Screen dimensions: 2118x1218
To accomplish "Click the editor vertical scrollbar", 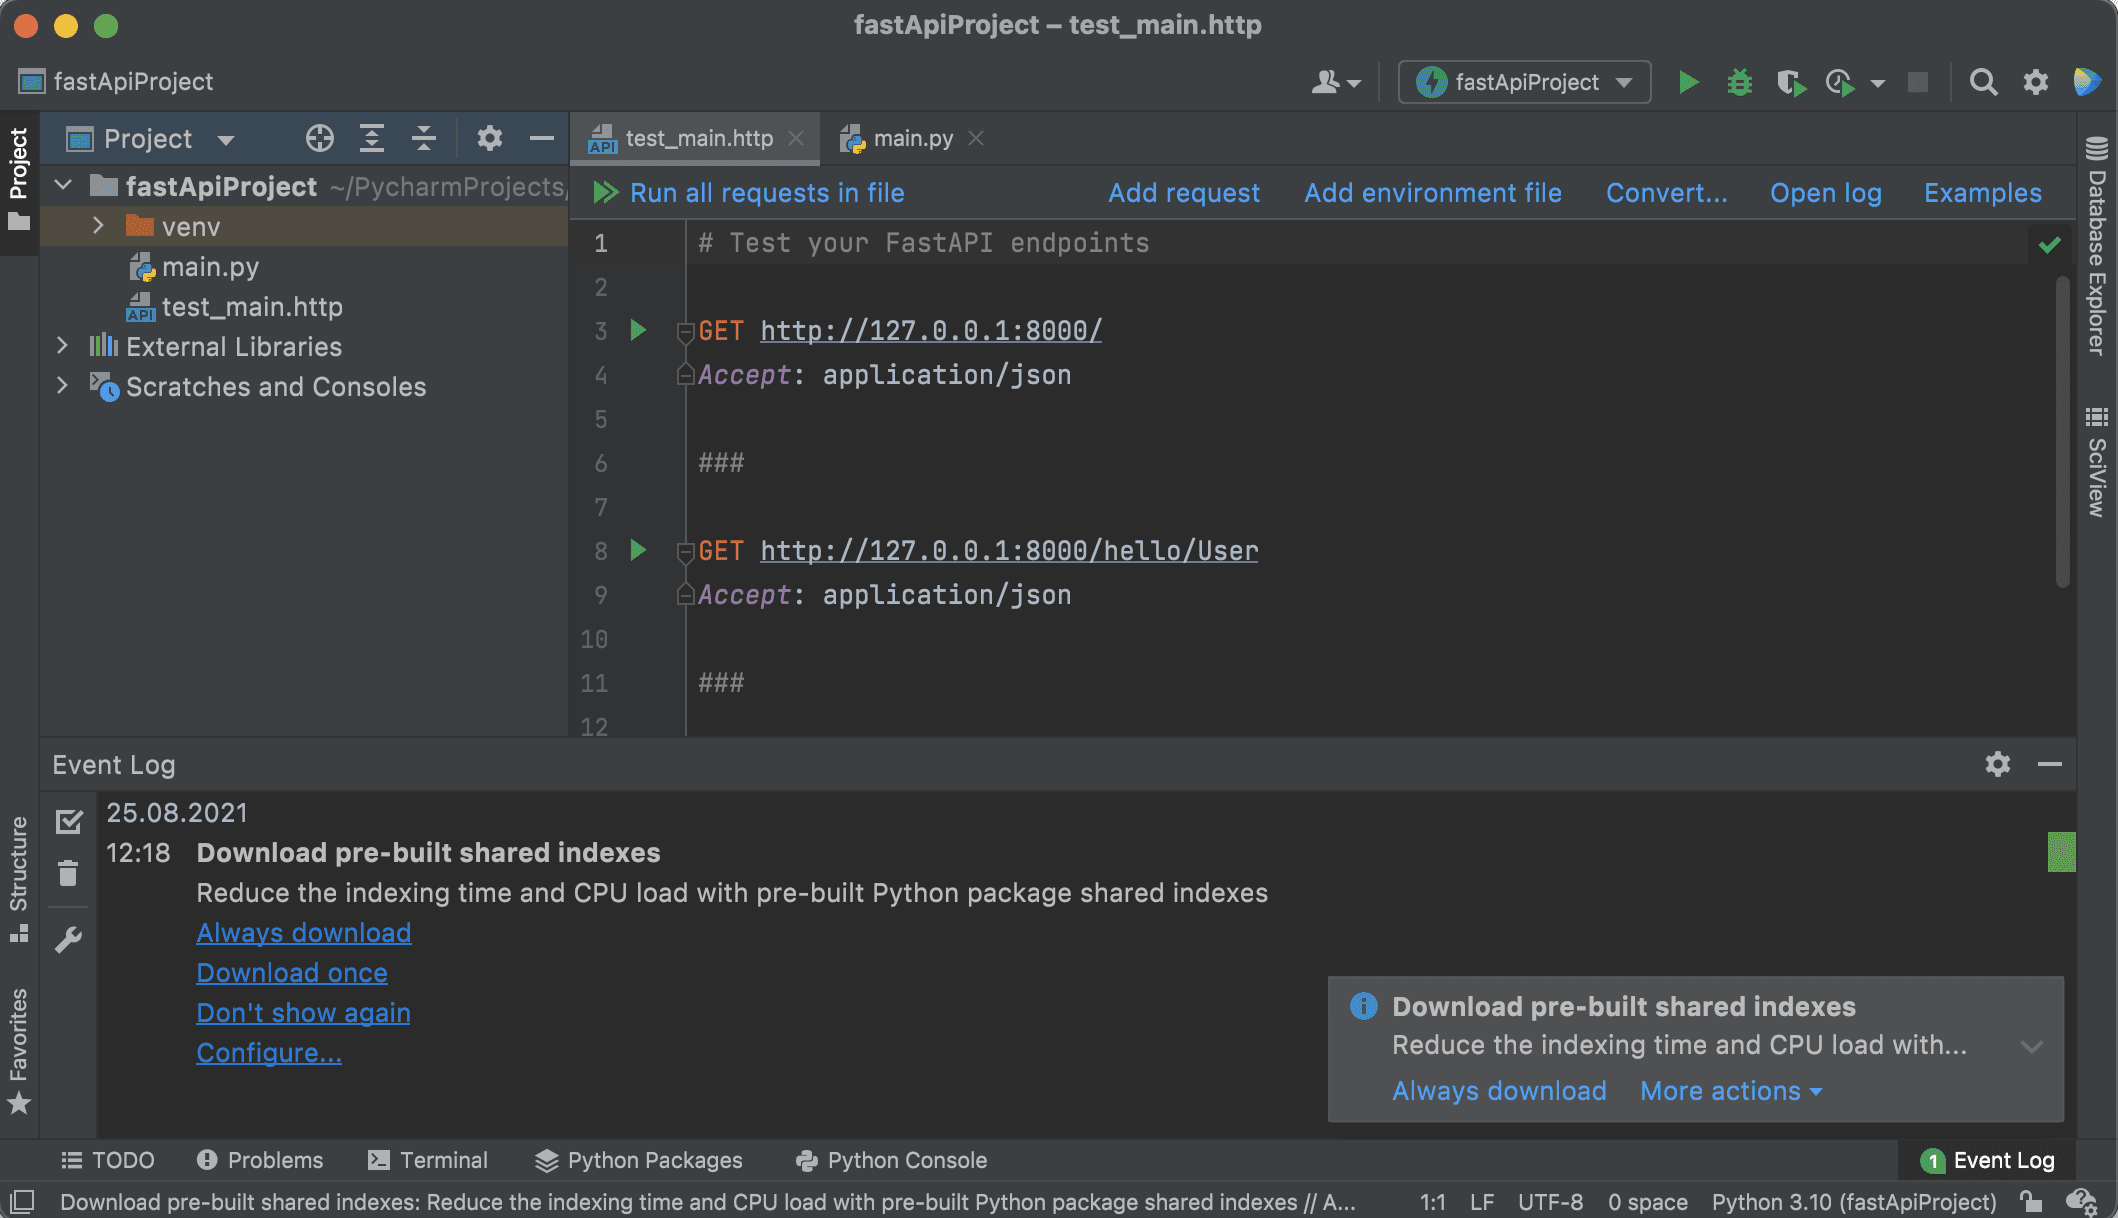I will click(2062, 430).
